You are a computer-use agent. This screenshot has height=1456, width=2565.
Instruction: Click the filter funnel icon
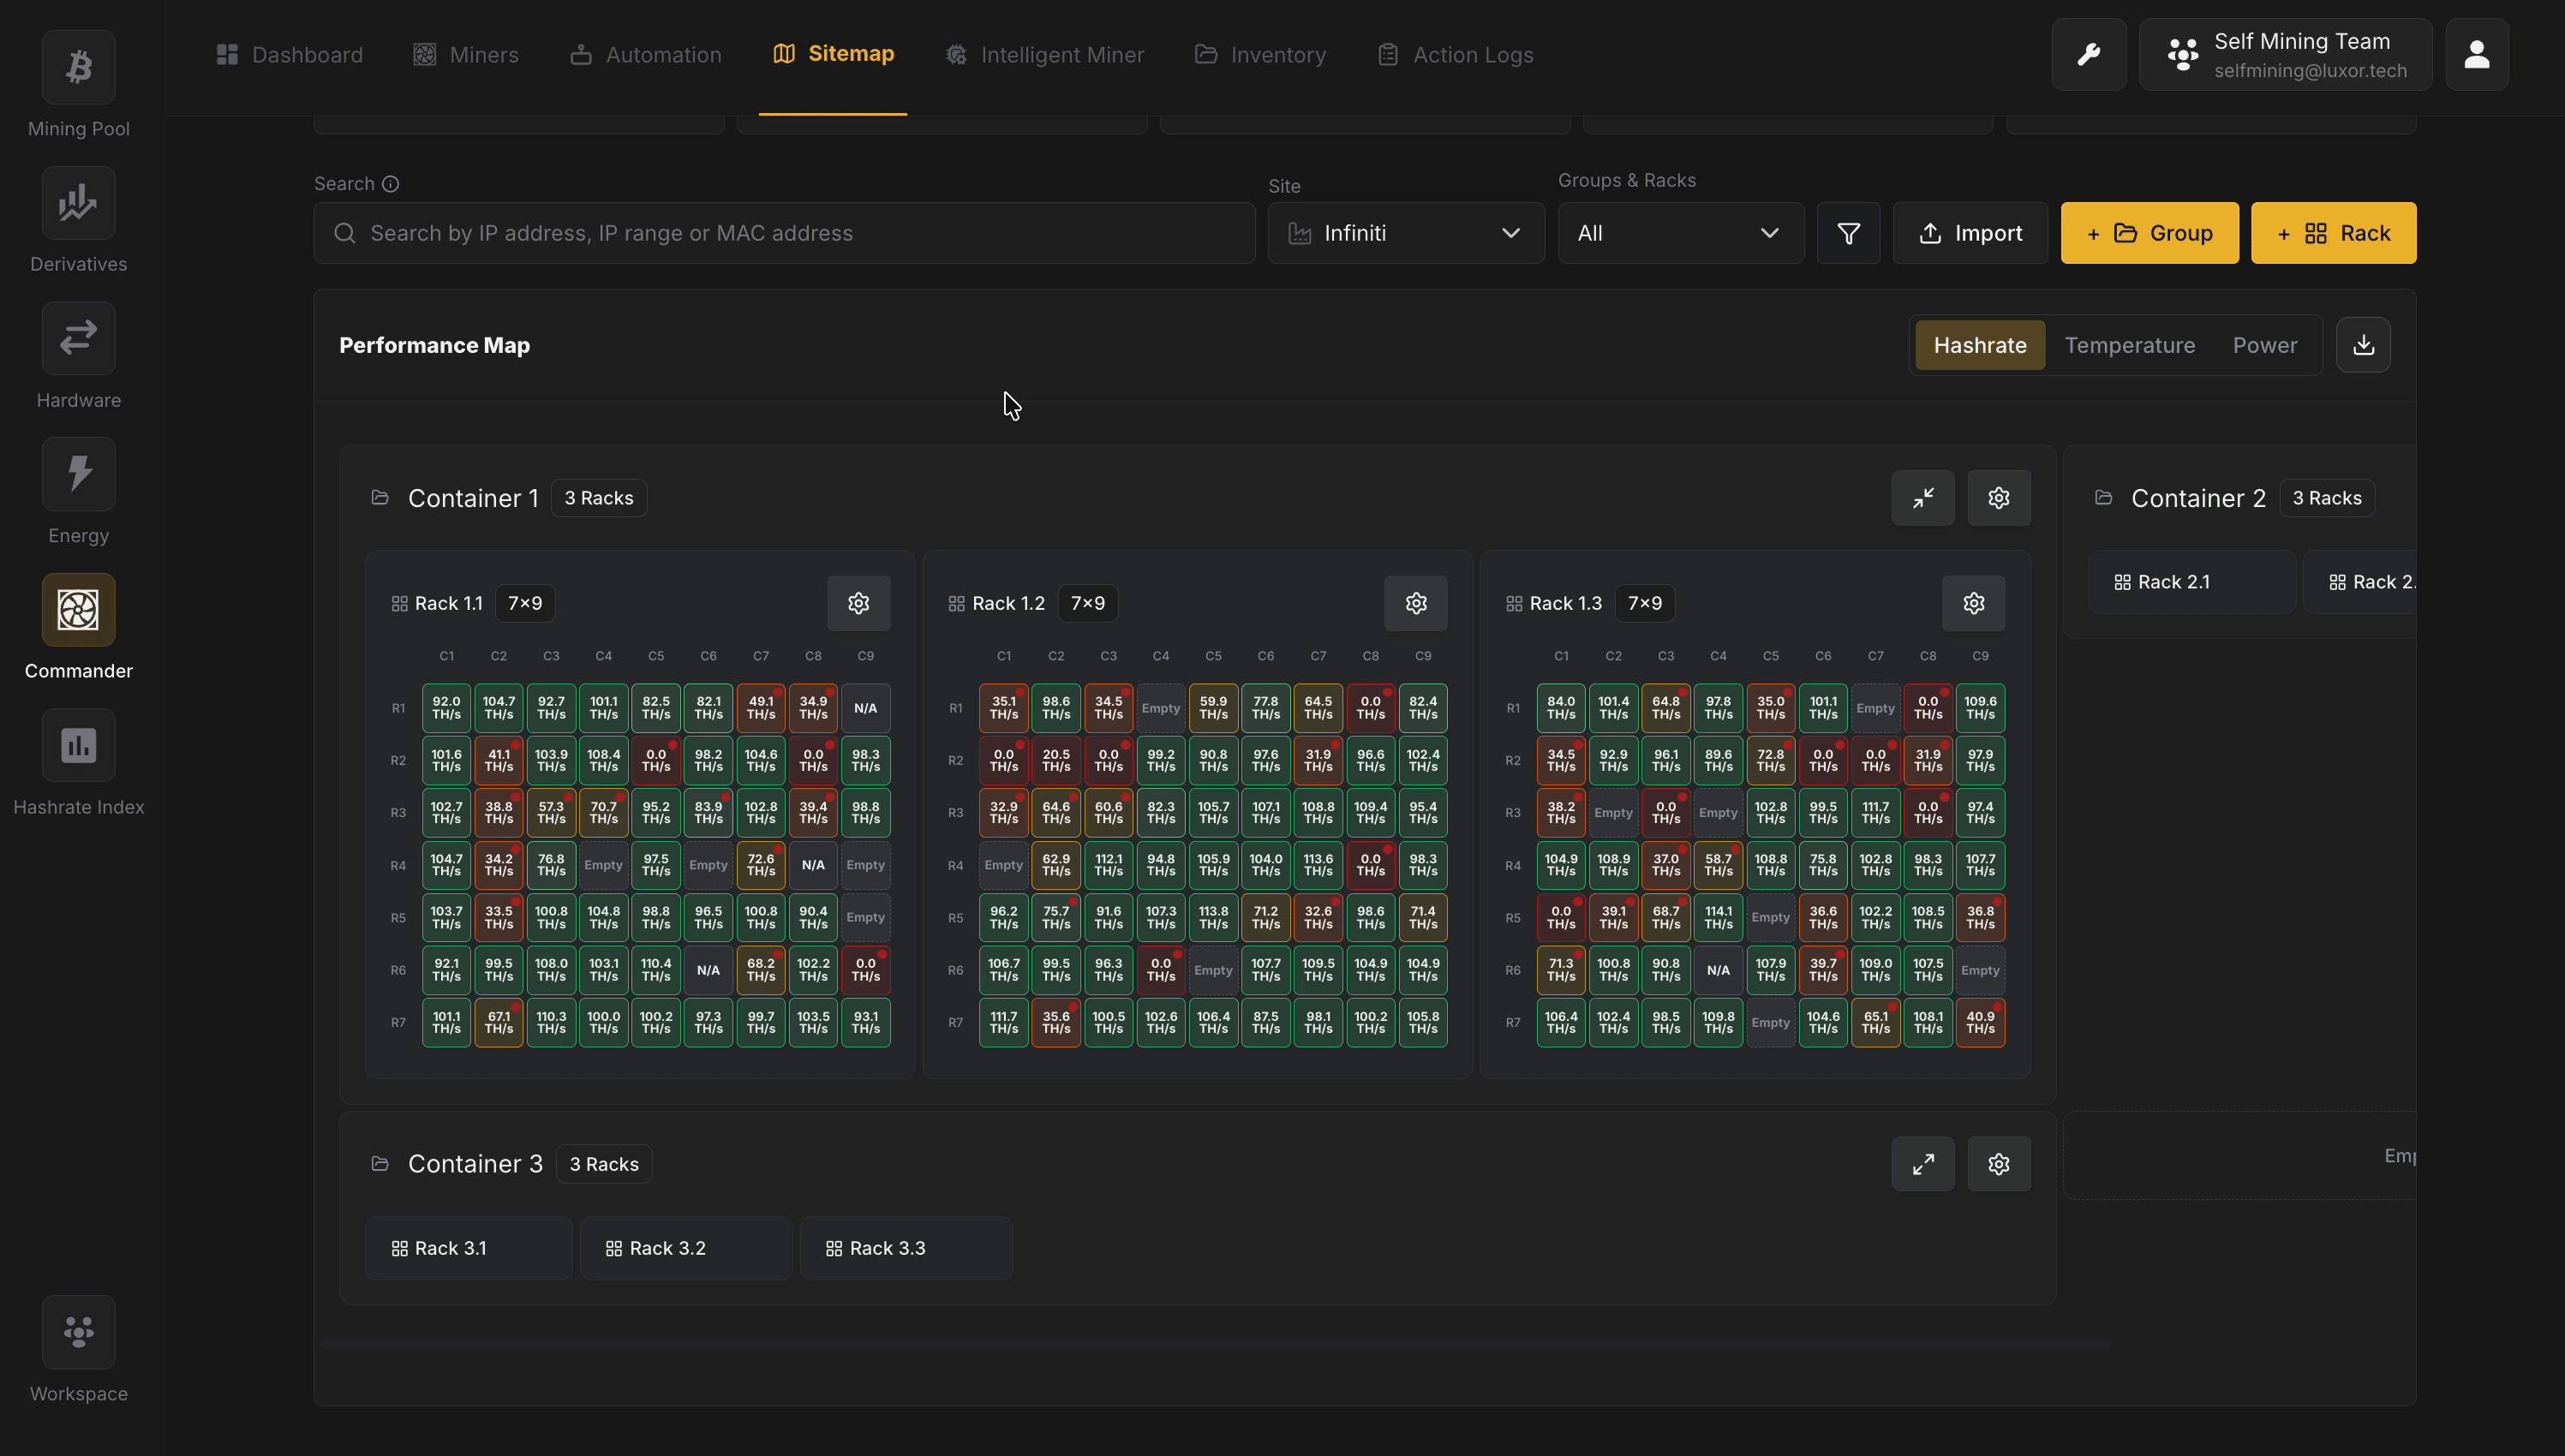pyautogui.click(x=1848, y=233)
